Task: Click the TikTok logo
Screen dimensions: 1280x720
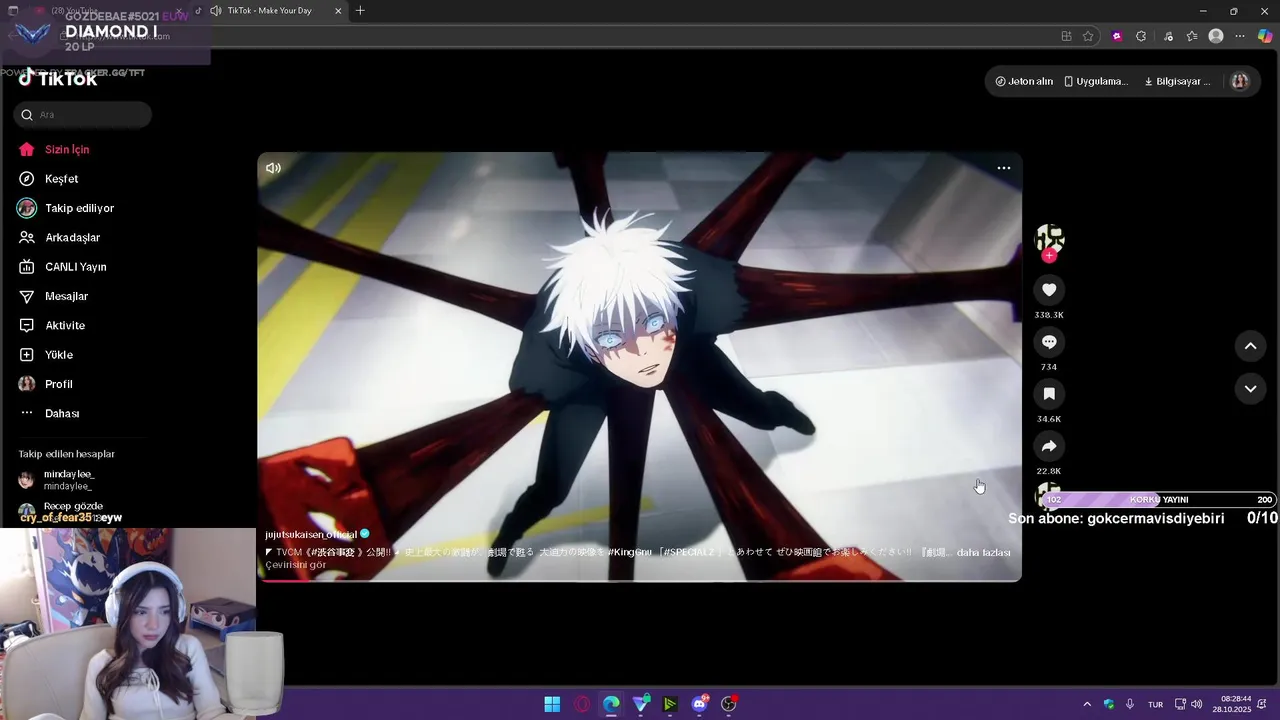Action: click(58, 79)
